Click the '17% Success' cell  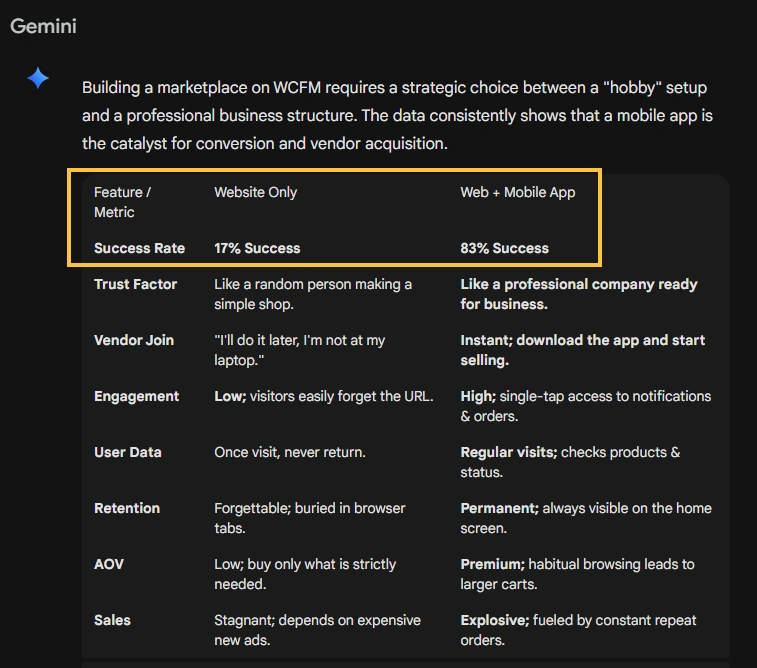[x=257, y=248]
